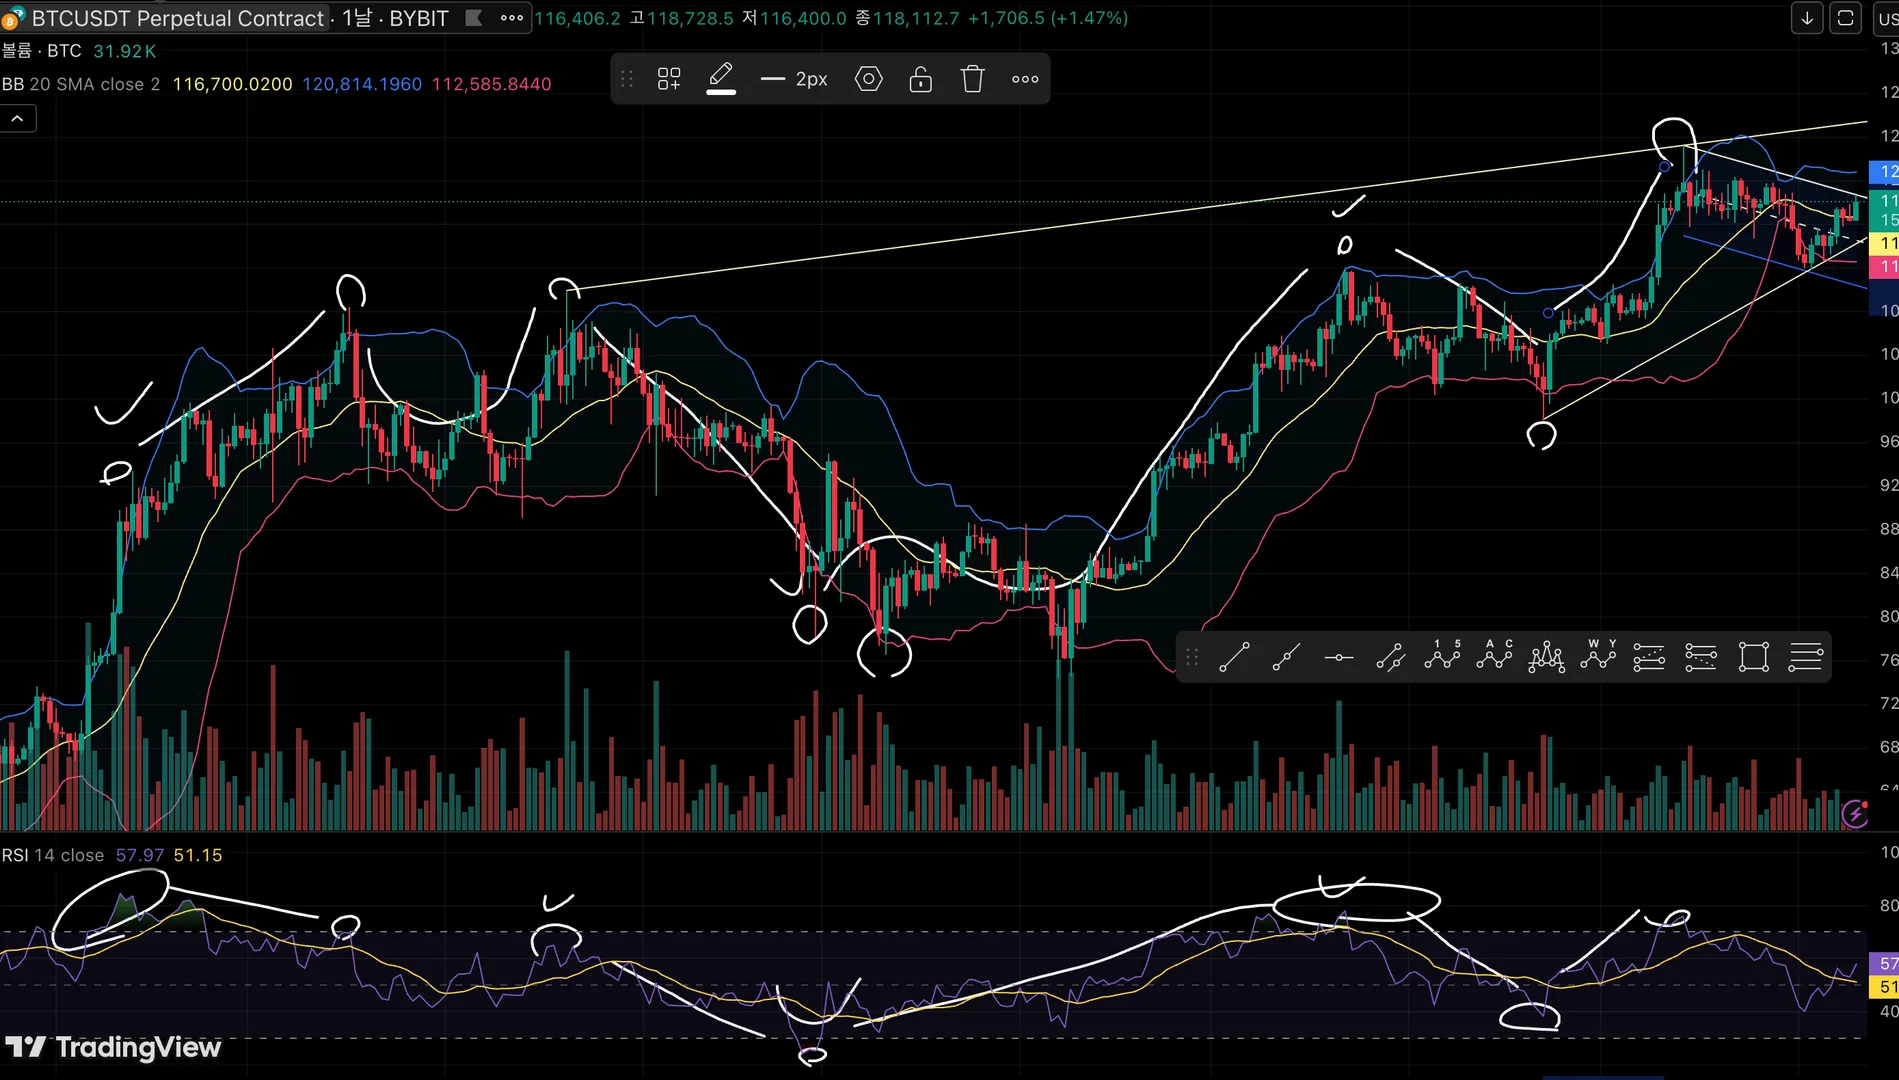Image resolution: width=1899 pixels, height=1080 pixels.
Task: Open the currency selector at top right
Action: pos(1886,18)
